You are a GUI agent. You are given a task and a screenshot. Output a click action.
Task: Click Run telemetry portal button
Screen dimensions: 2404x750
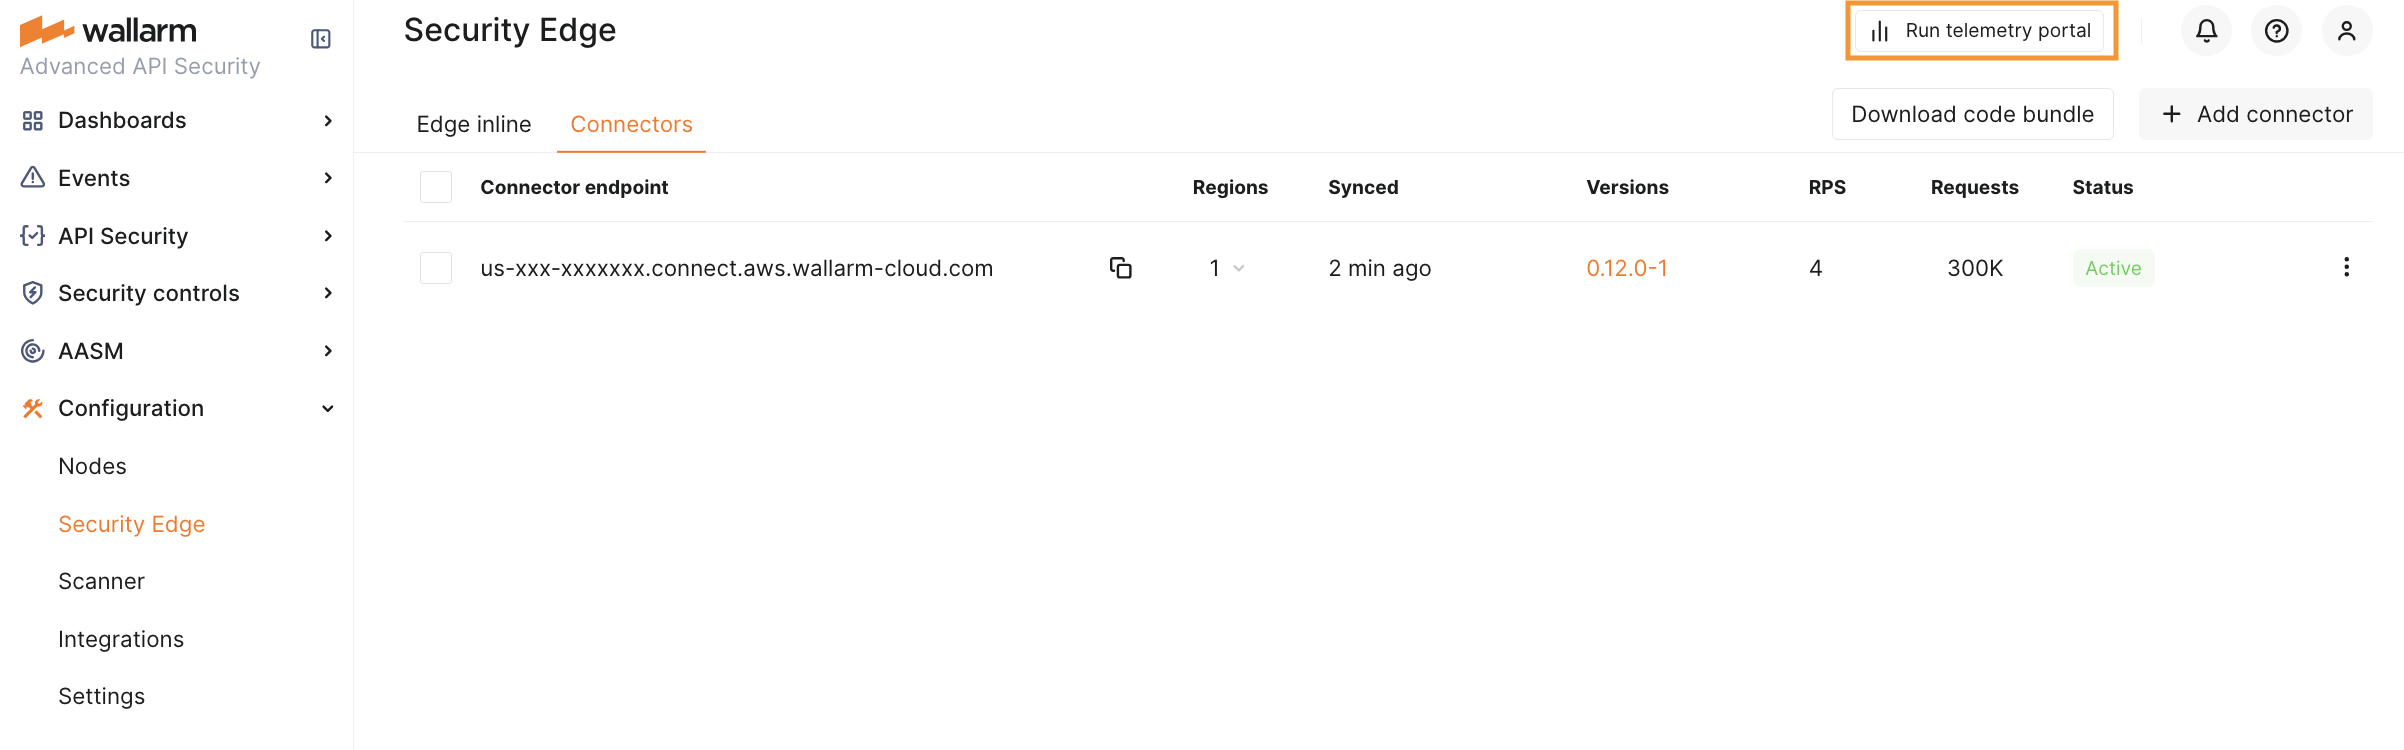pyautogui.click(x=1981, y=31)
